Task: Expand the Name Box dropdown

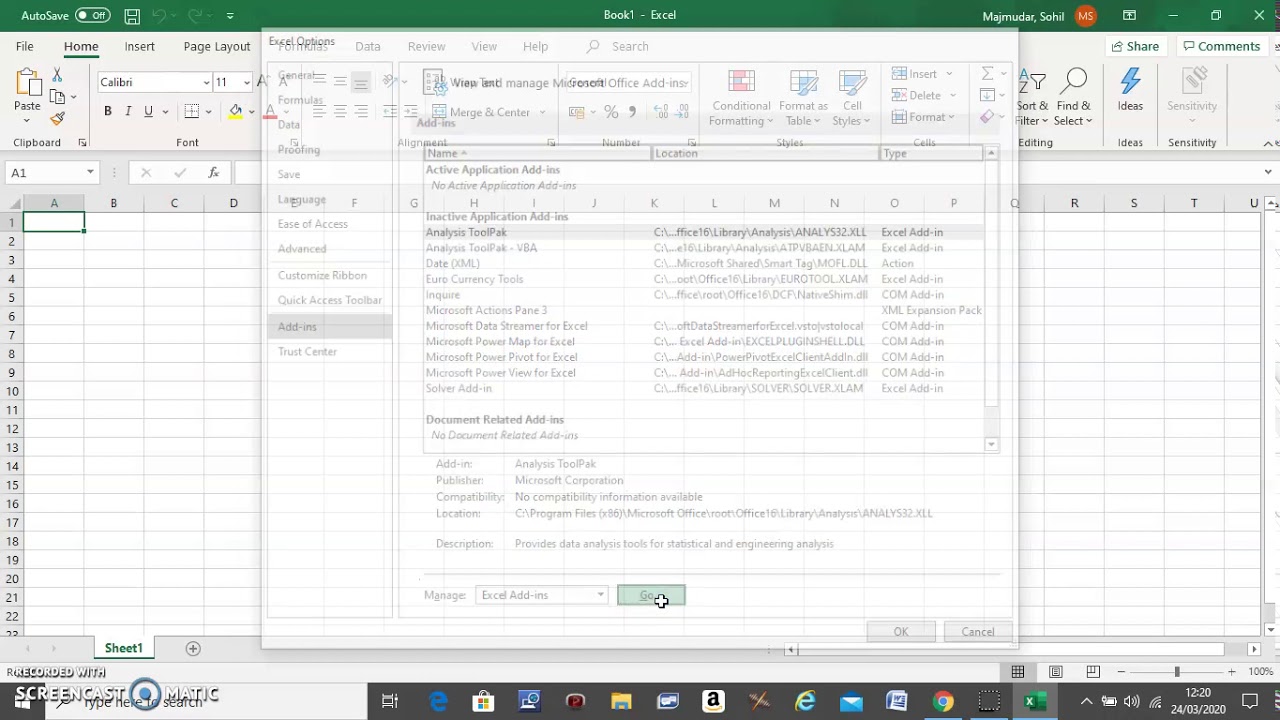Action: pos(90,173)
